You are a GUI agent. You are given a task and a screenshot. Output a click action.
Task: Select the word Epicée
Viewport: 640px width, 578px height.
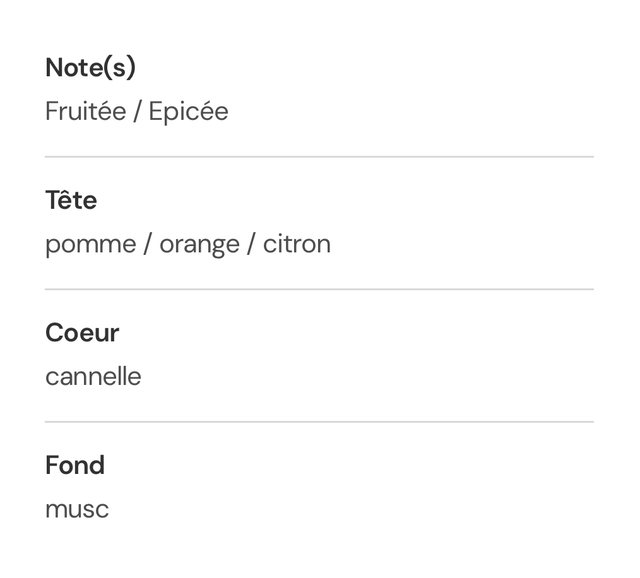coord(189,112)
